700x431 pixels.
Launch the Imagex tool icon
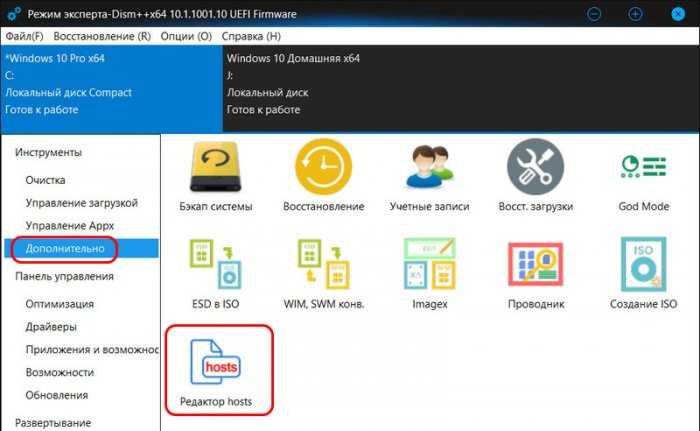click(x=429, y=264)
